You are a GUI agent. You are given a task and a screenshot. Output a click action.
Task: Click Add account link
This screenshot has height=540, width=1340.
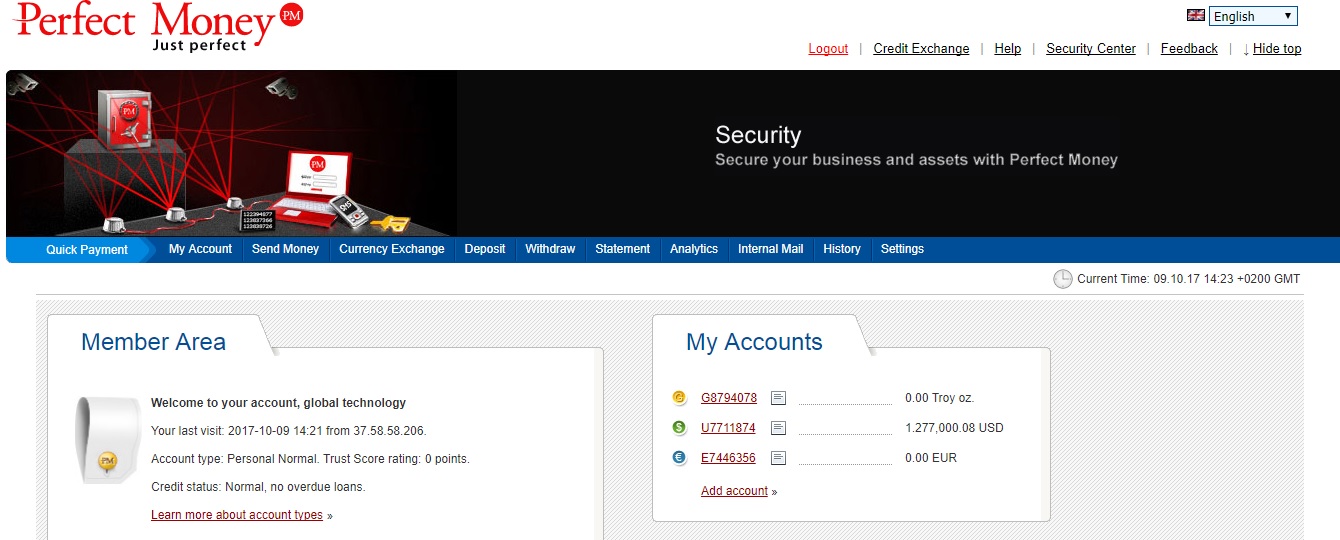point(734,491)
